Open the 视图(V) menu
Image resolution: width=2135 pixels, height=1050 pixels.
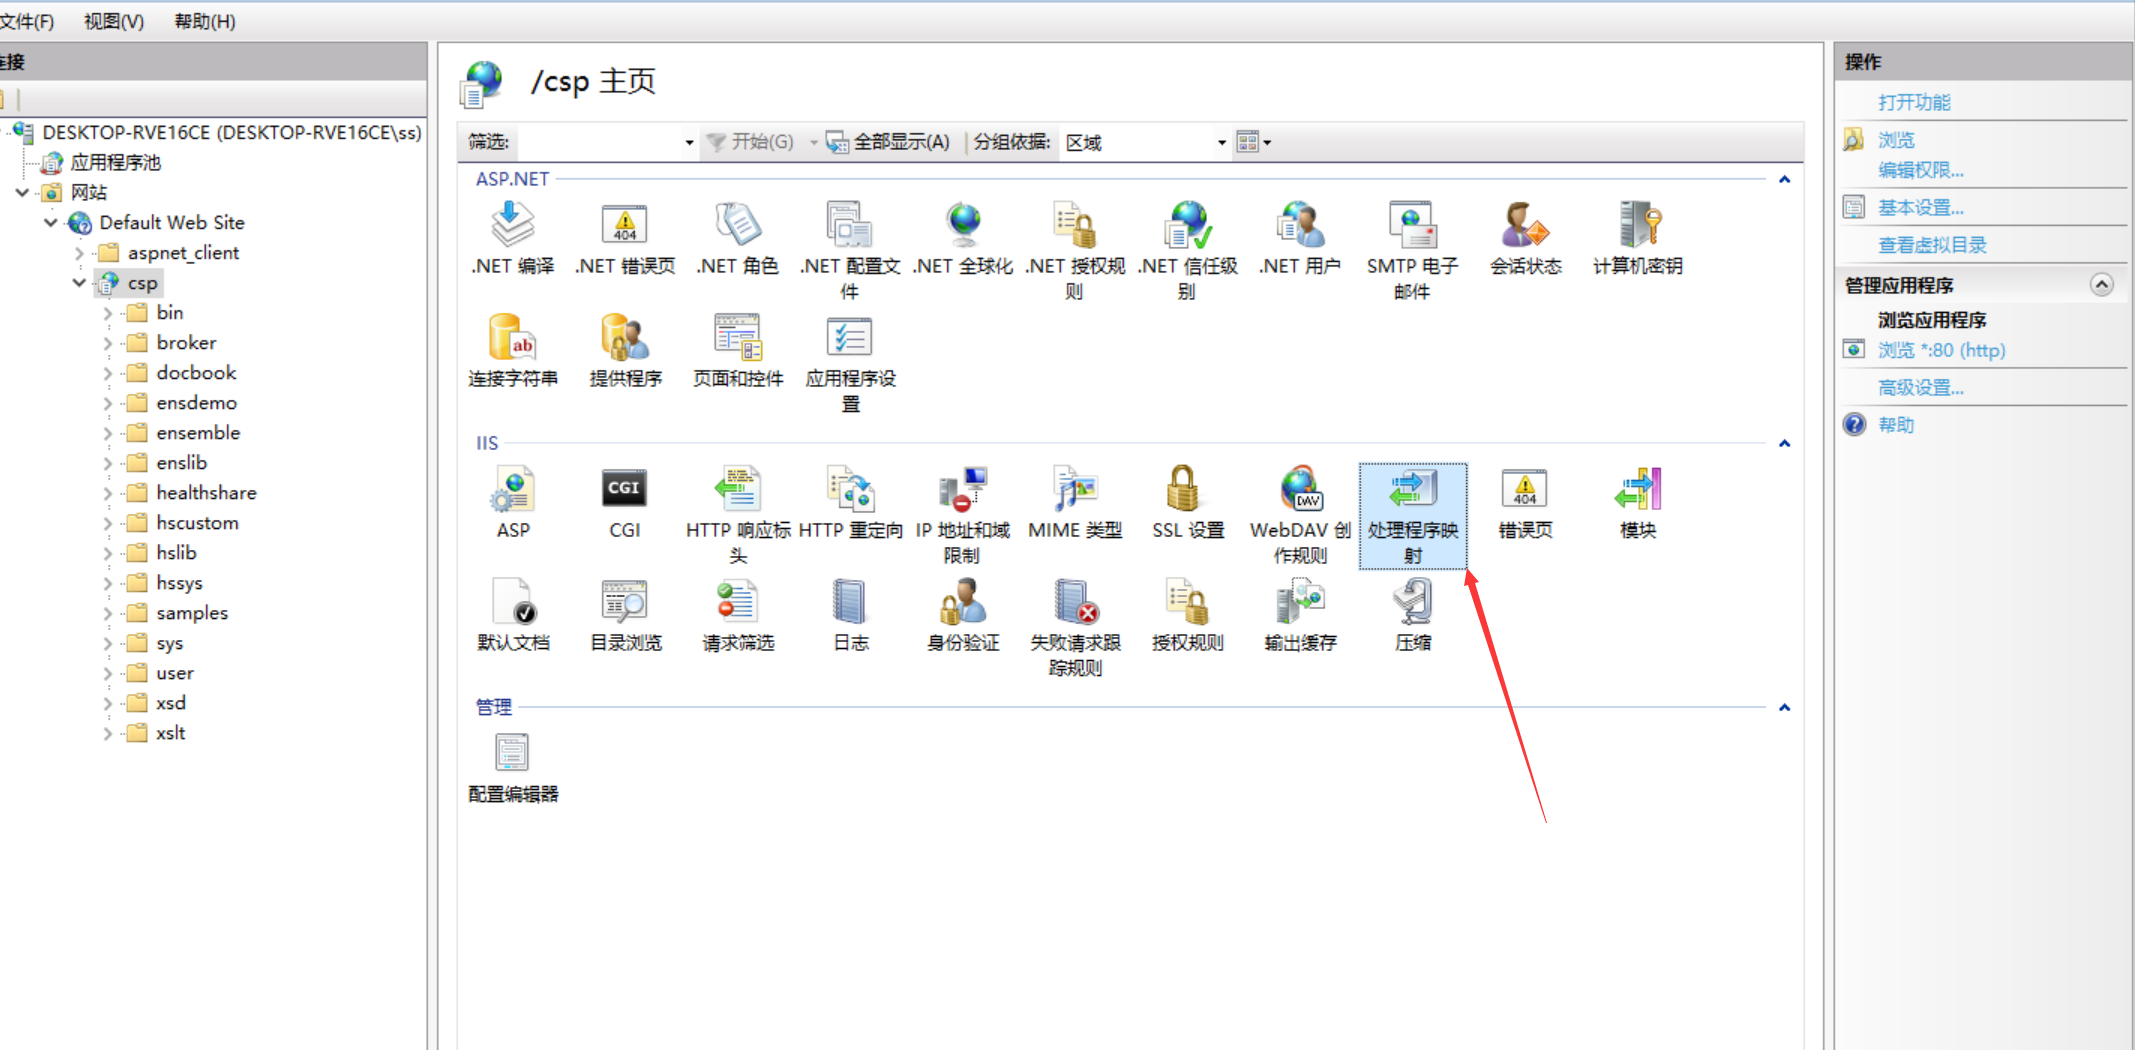pyautogui.click(x=113, y=21)
